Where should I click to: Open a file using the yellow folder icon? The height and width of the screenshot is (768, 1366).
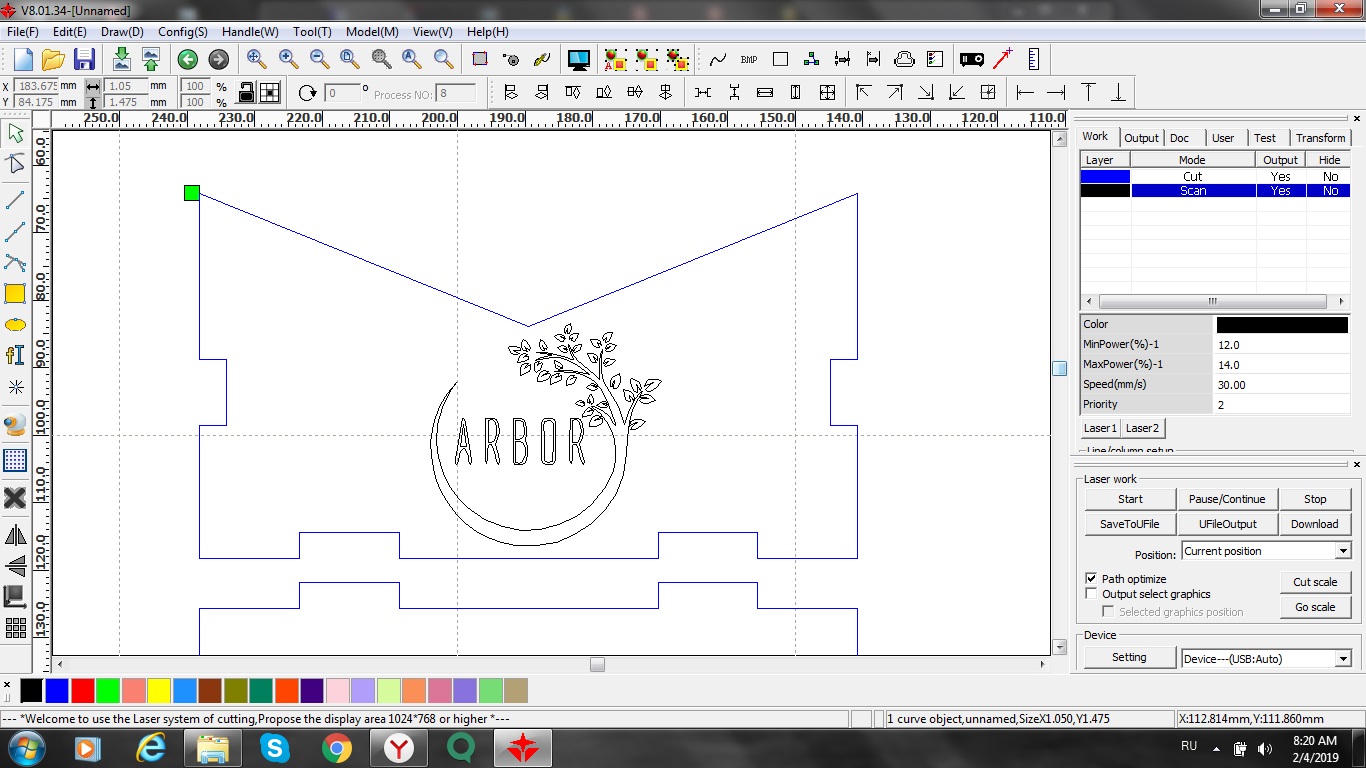point(53,59)
